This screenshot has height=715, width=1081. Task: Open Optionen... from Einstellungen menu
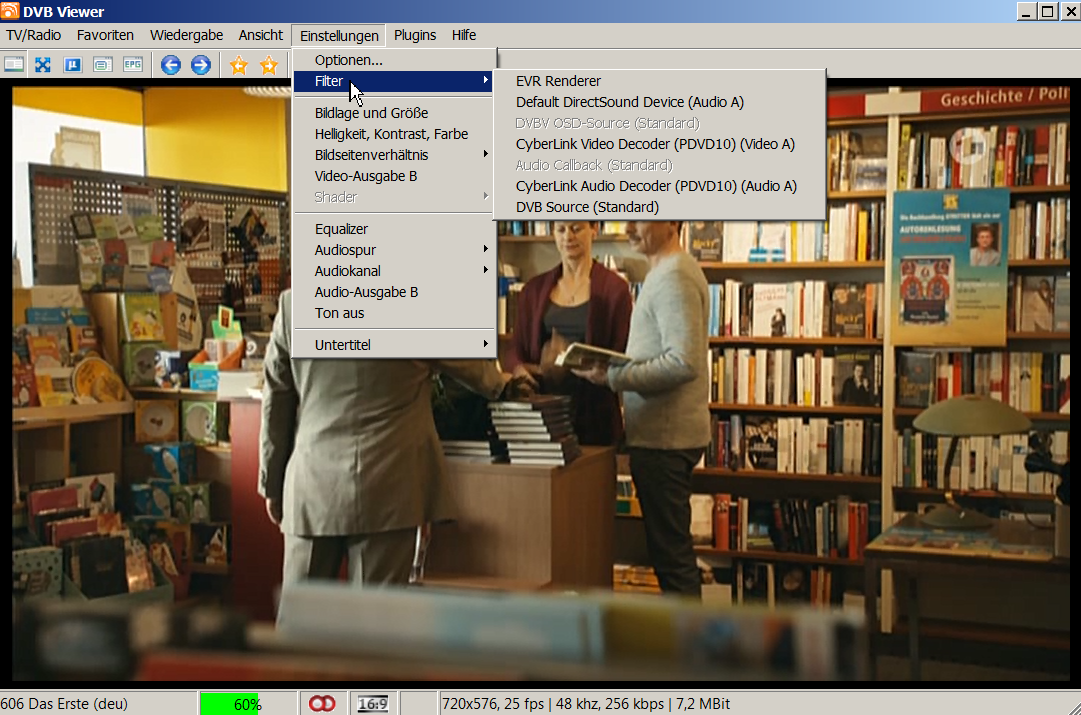348,60
